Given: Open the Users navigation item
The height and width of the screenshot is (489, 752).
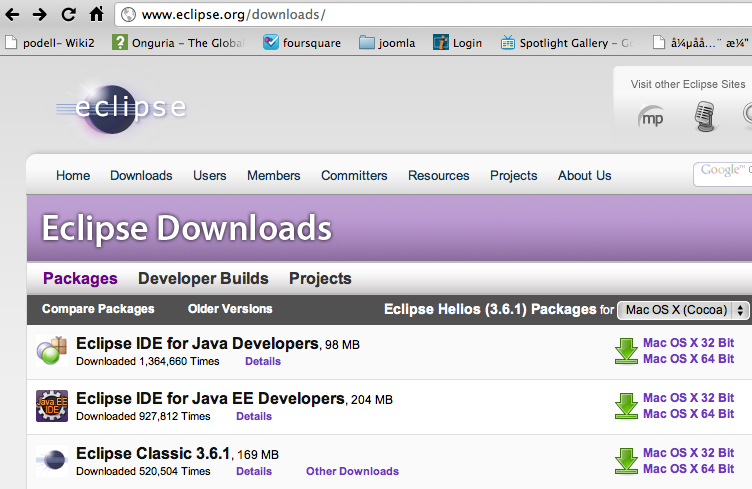Looking at the screenshot, I should (x=210, y=175).
